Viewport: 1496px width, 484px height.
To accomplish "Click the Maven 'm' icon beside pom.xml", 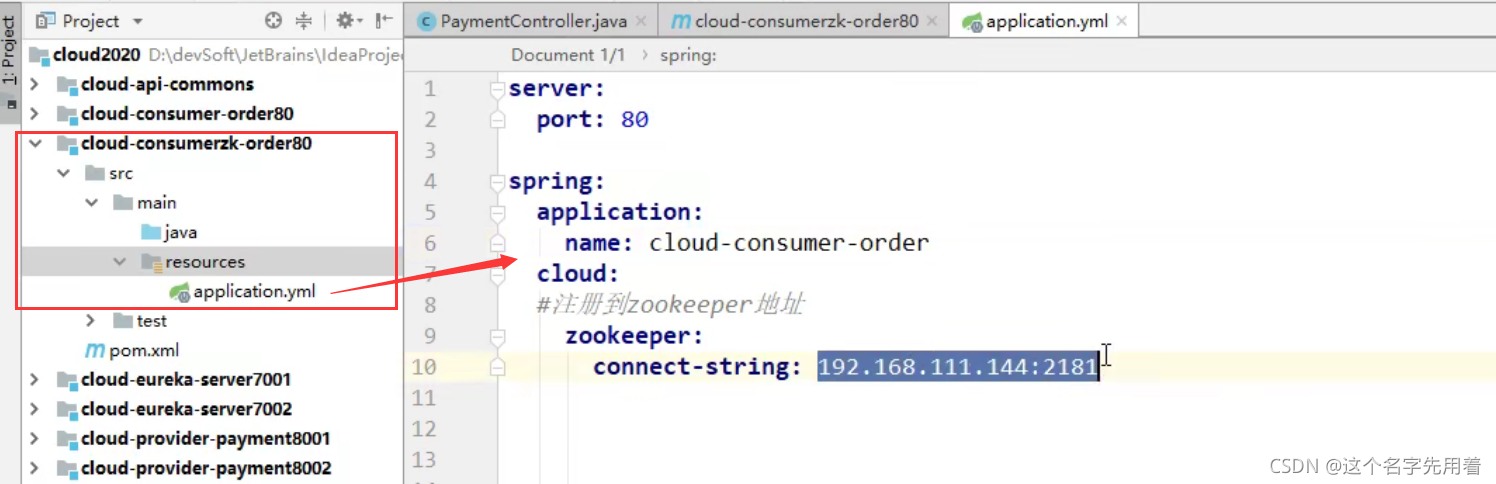I will point(95,350).
